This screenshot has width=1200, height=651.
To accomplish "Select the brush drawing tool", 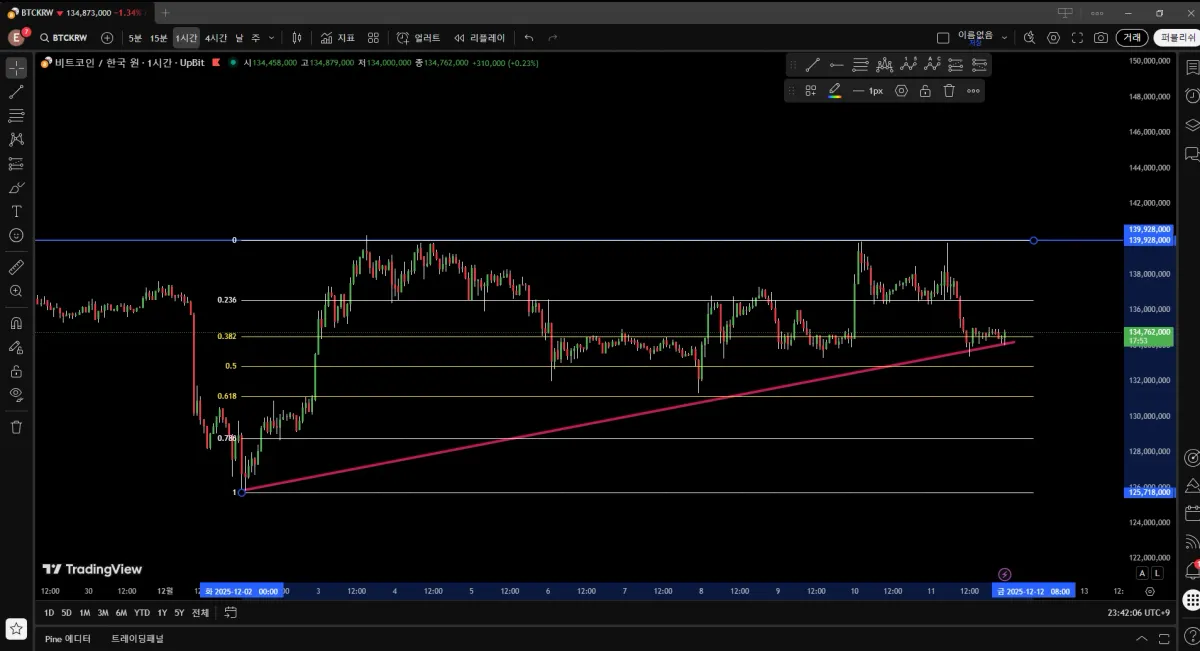I will [16, 188].
